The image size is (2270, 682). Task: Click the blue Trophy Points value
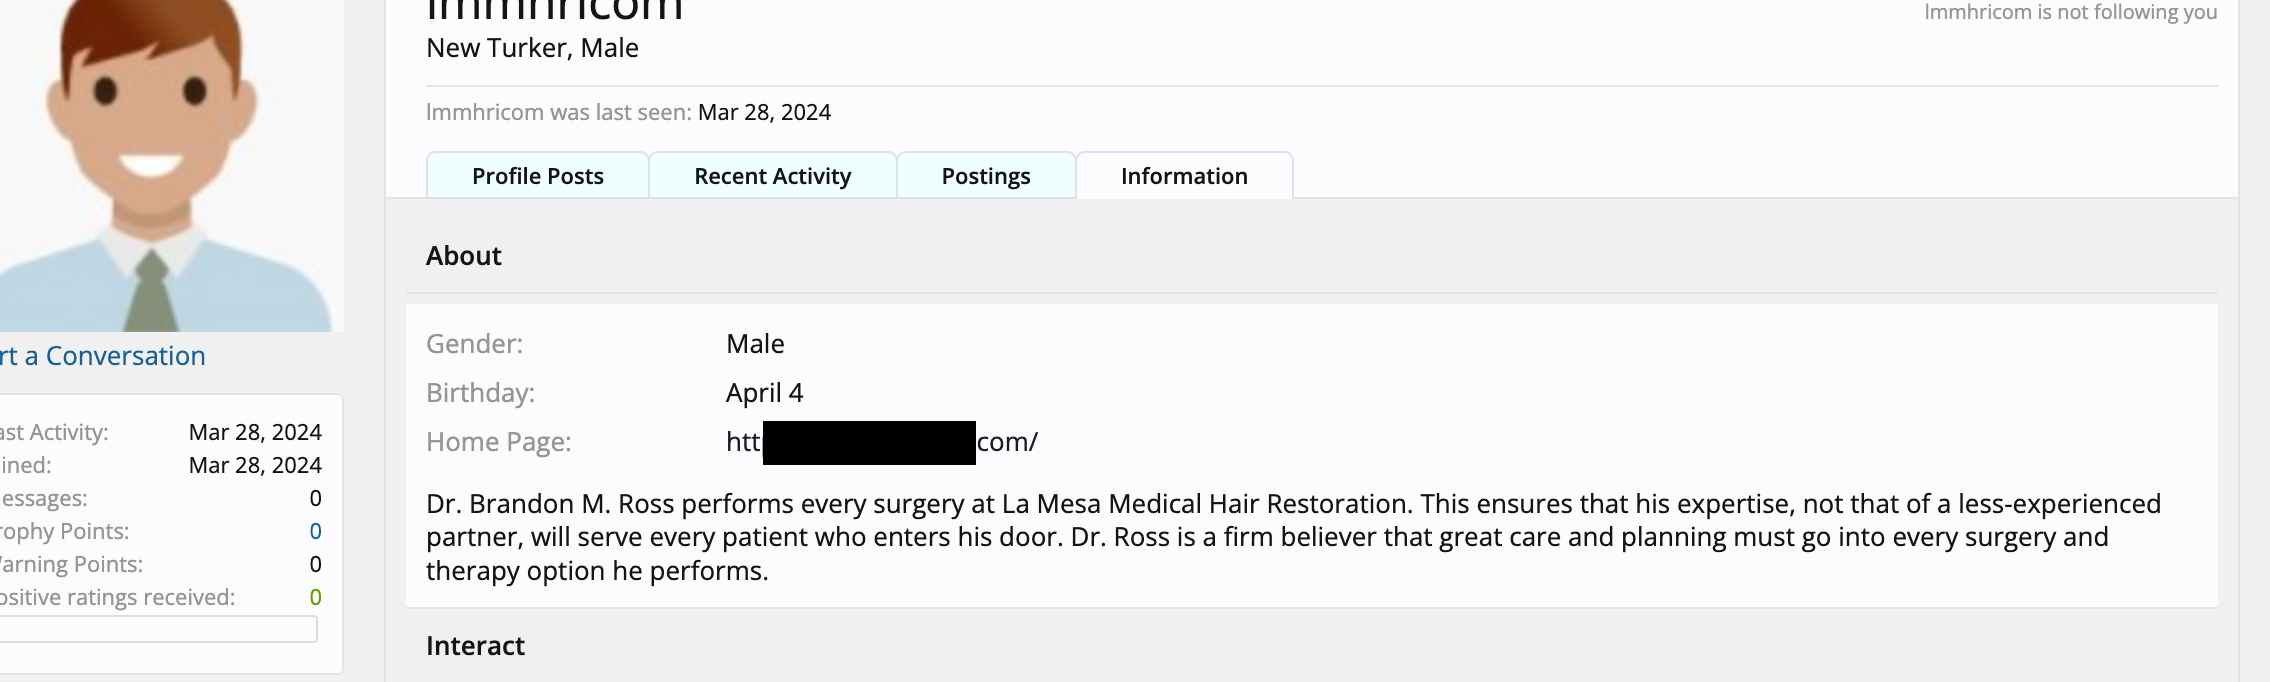315,531
